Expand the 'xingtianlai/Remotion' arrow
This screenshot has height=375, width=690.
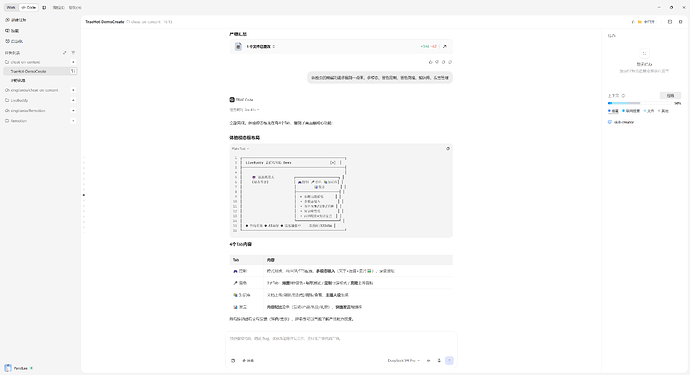point(73,110)
